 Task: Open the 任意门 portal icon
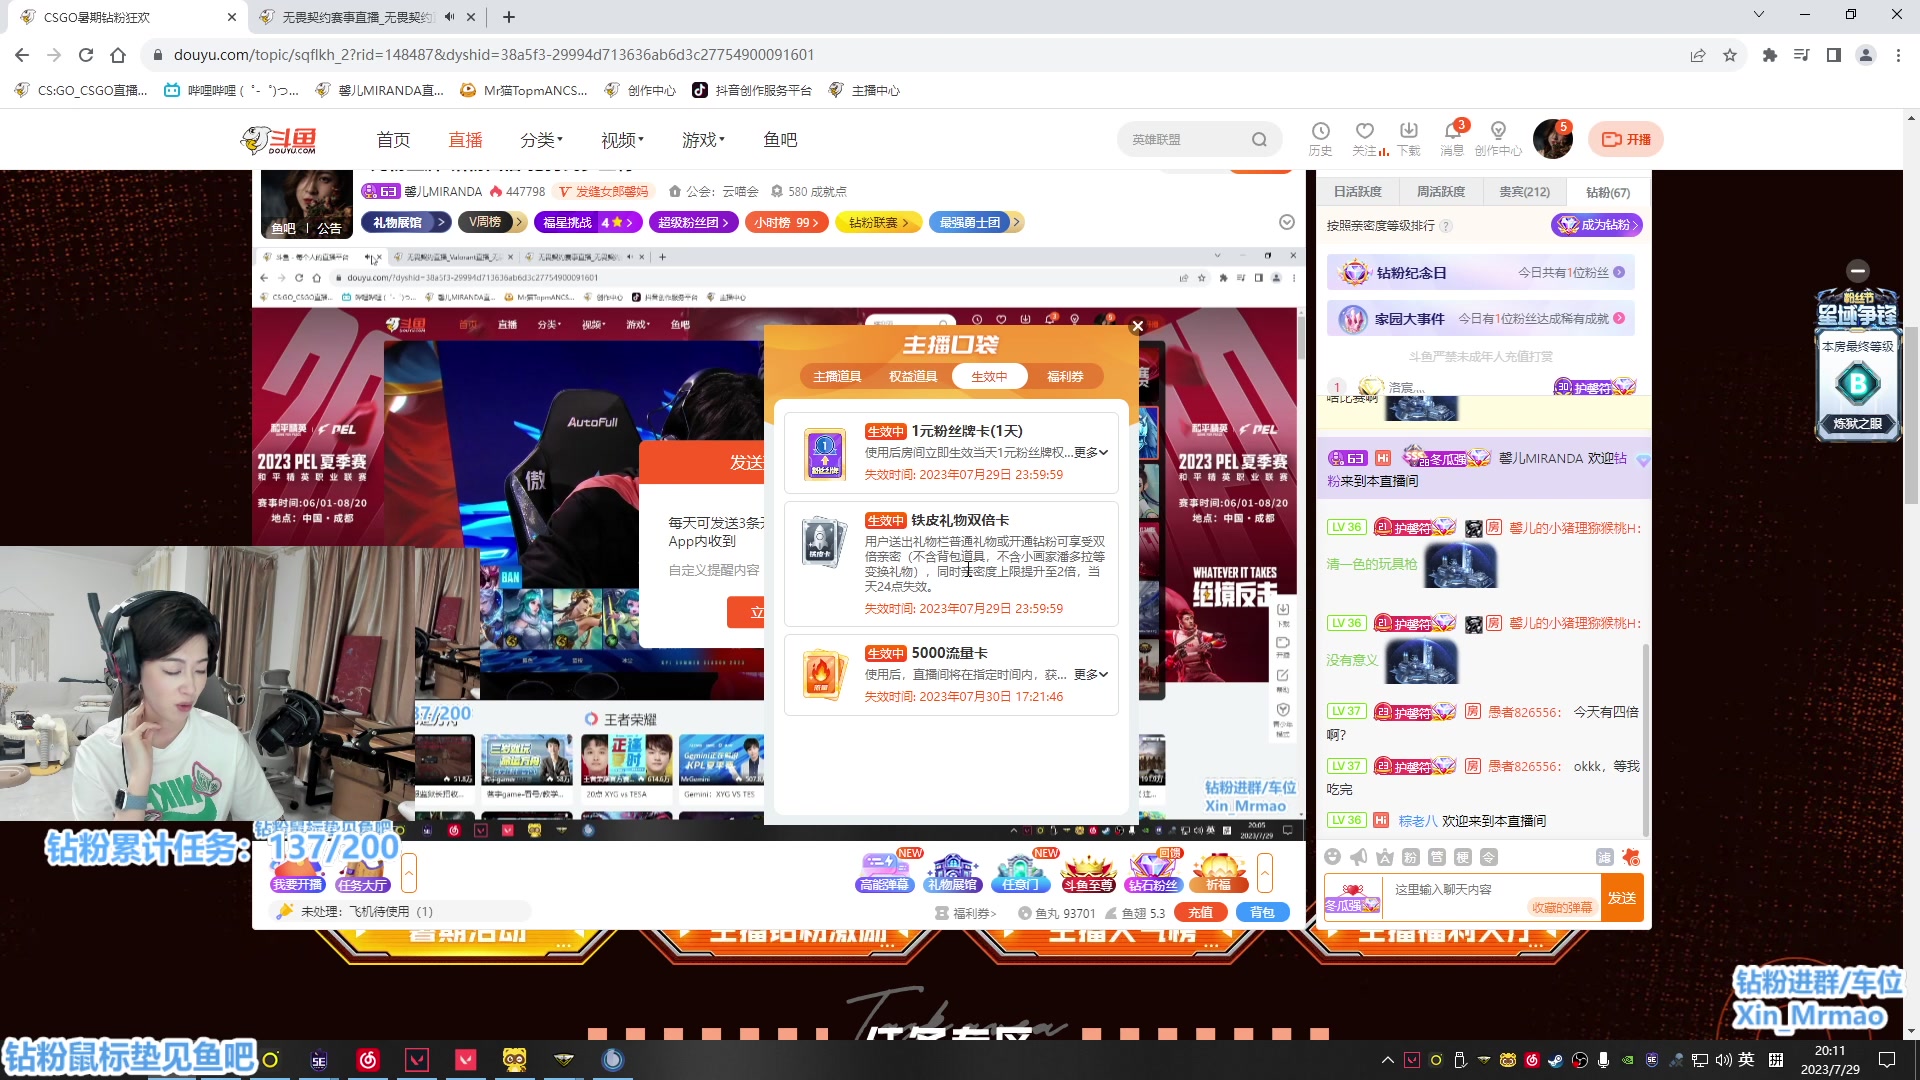pyautogui.click(x=1020, y=871)
